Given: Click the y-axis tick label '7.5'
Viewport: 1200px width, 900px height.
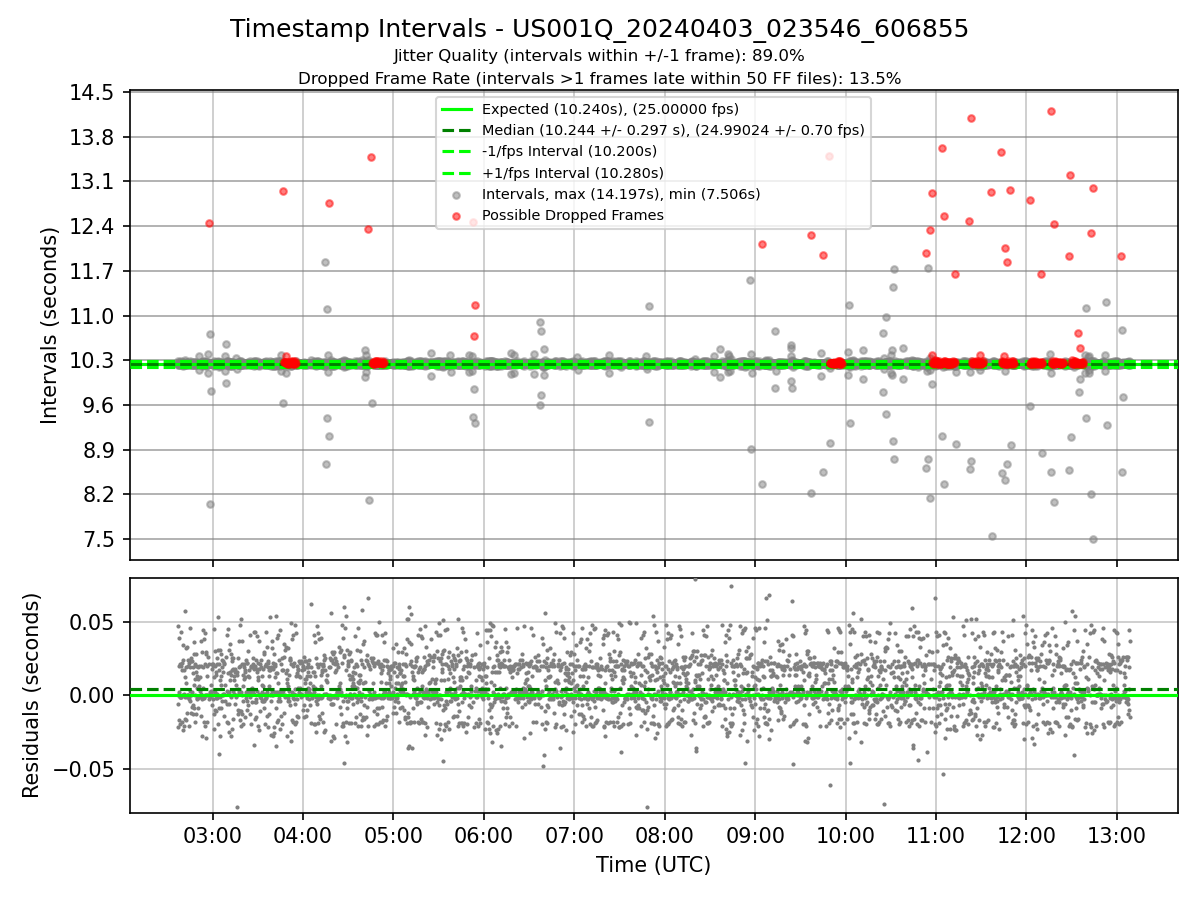Looking at the screenshot, I should 100,539.
